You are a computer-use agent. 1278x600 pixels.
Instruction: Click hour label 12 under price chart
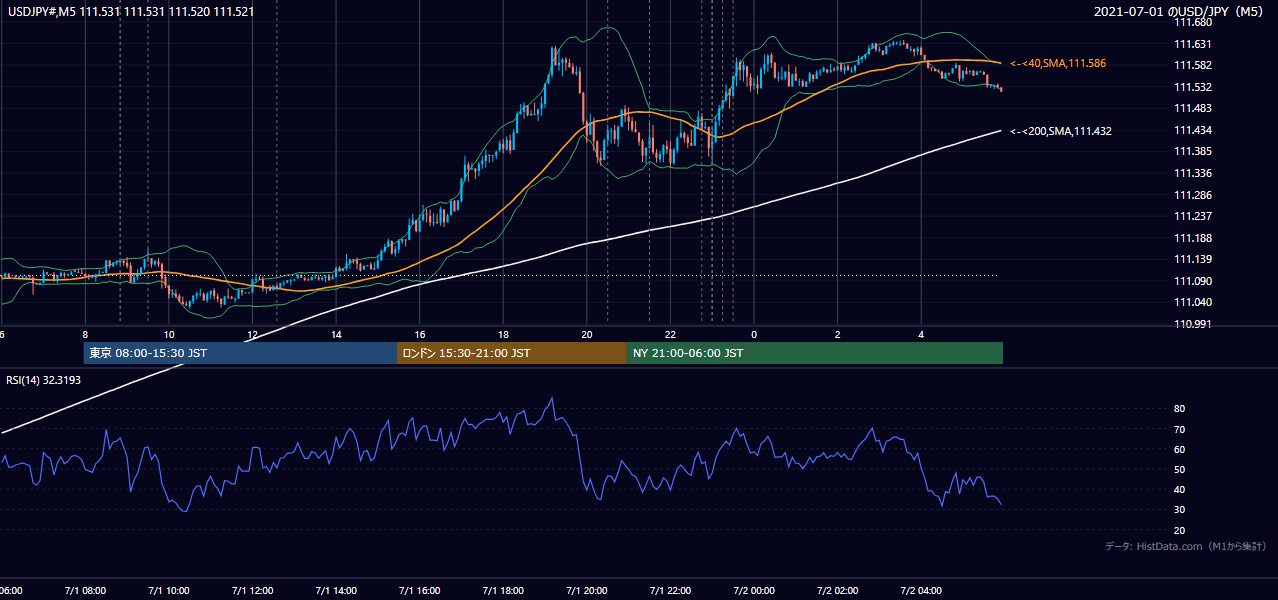tap(252, 335)
